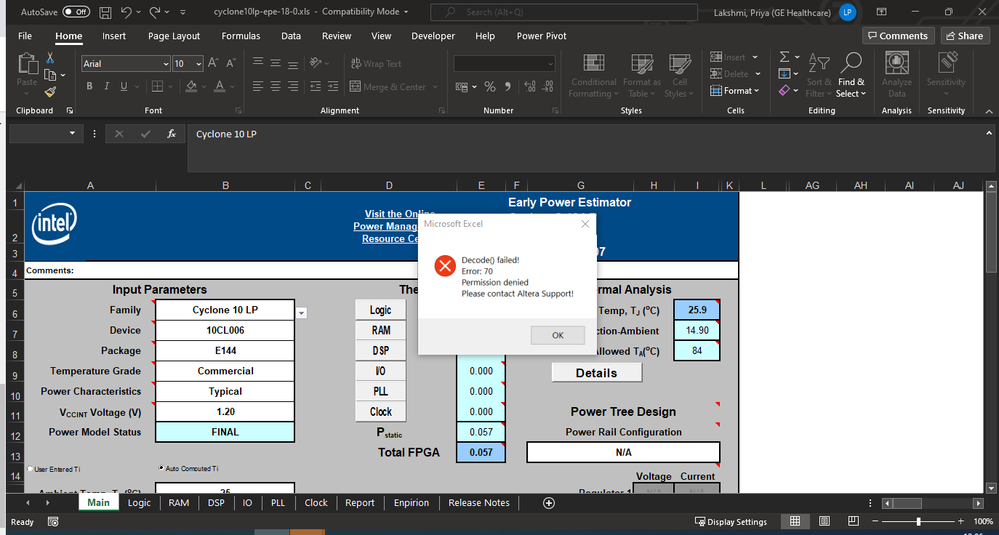Select the User Entered Tj radio button
Viewport: 999px width, 535px height.
pos(29,468)
